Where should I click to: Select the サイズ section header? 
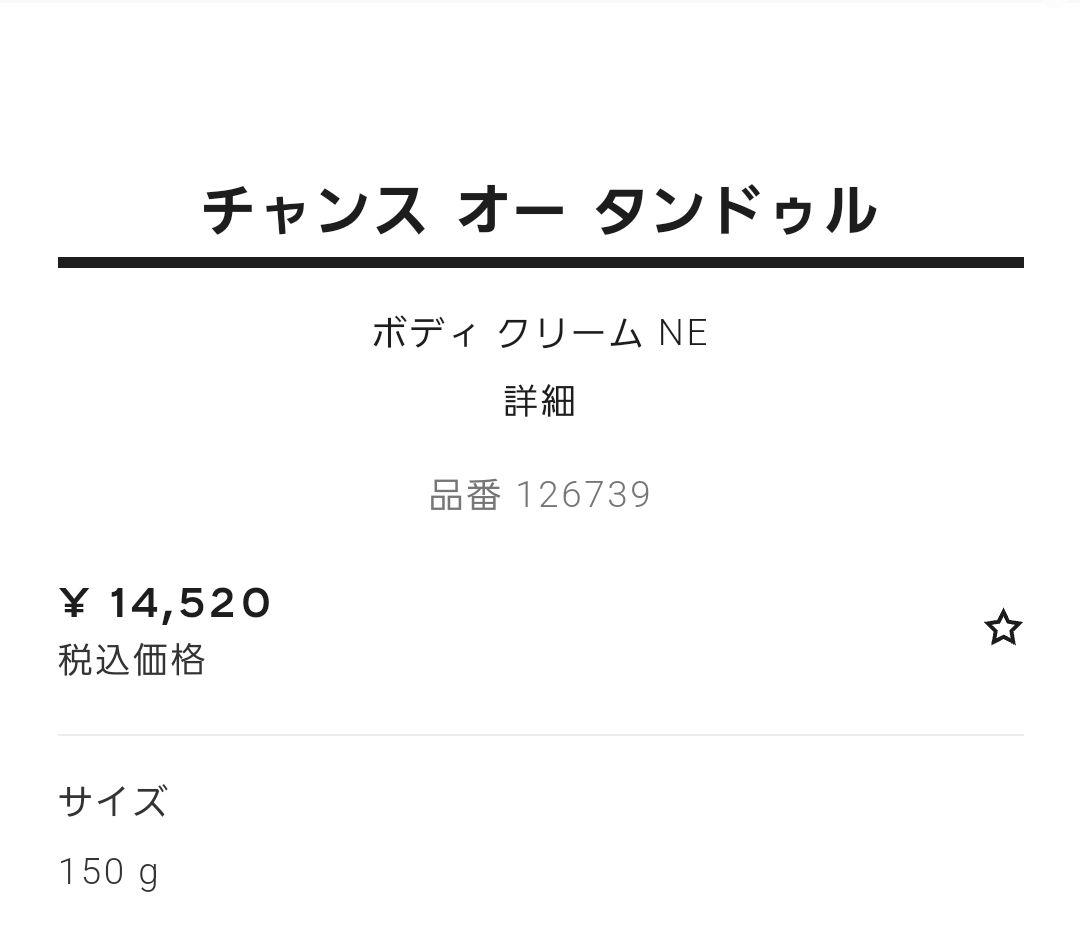[x=112, y=801]
